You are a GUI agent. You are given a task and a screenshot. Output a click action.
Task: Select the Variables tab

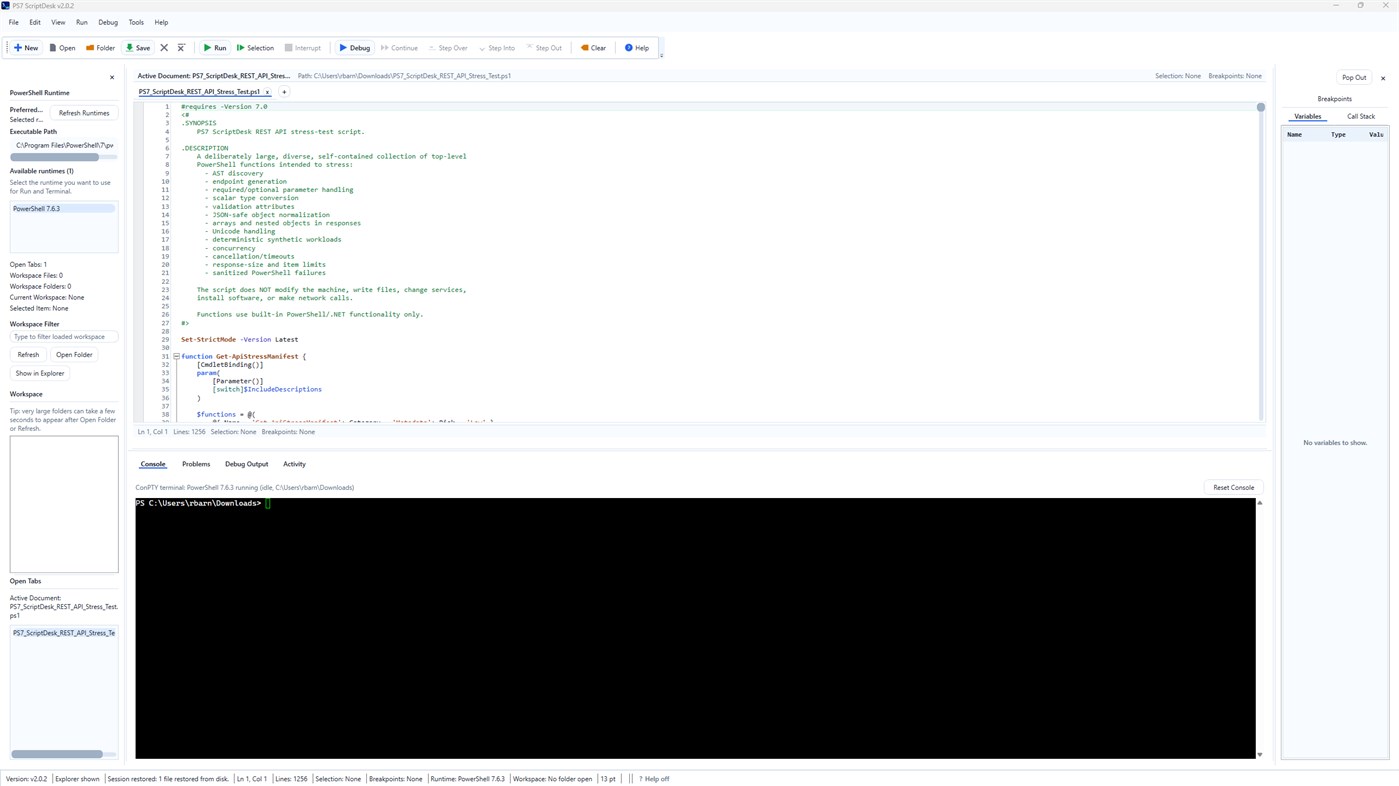click(1308, 116)
